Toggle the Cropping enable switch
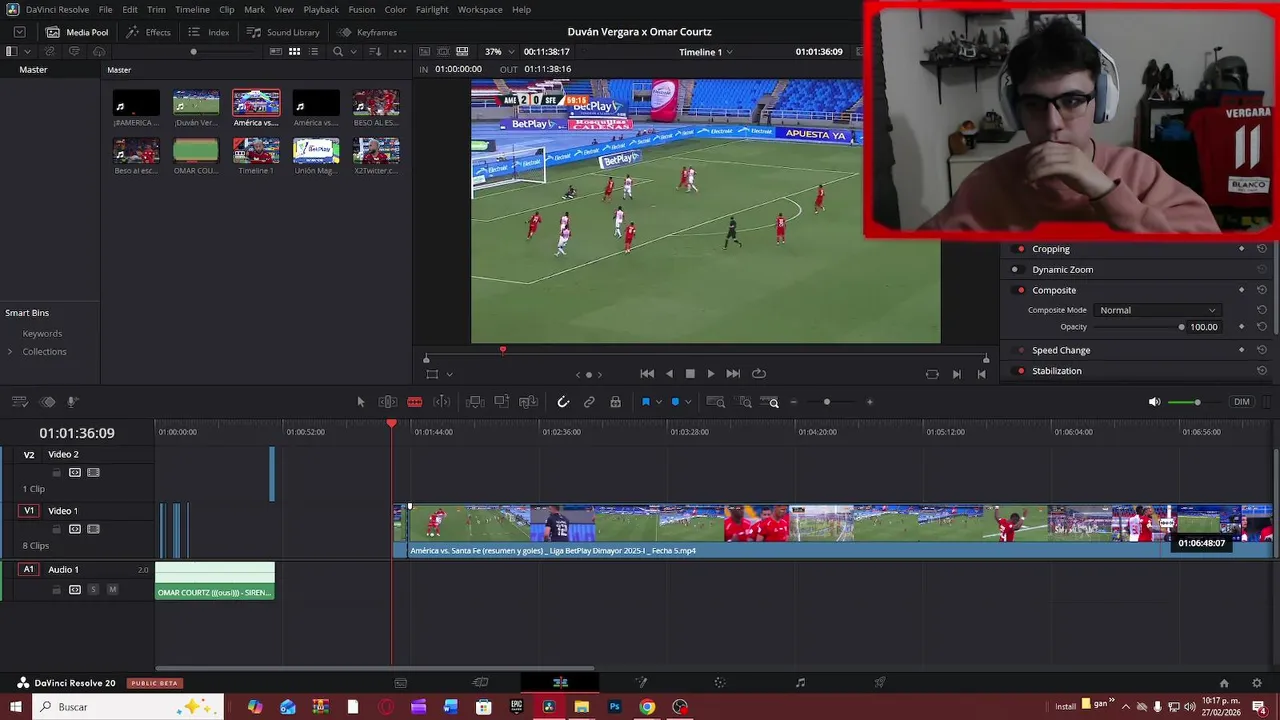Image resolution: width=1280 pixels, height=720 pixels. pos(1020,249)
